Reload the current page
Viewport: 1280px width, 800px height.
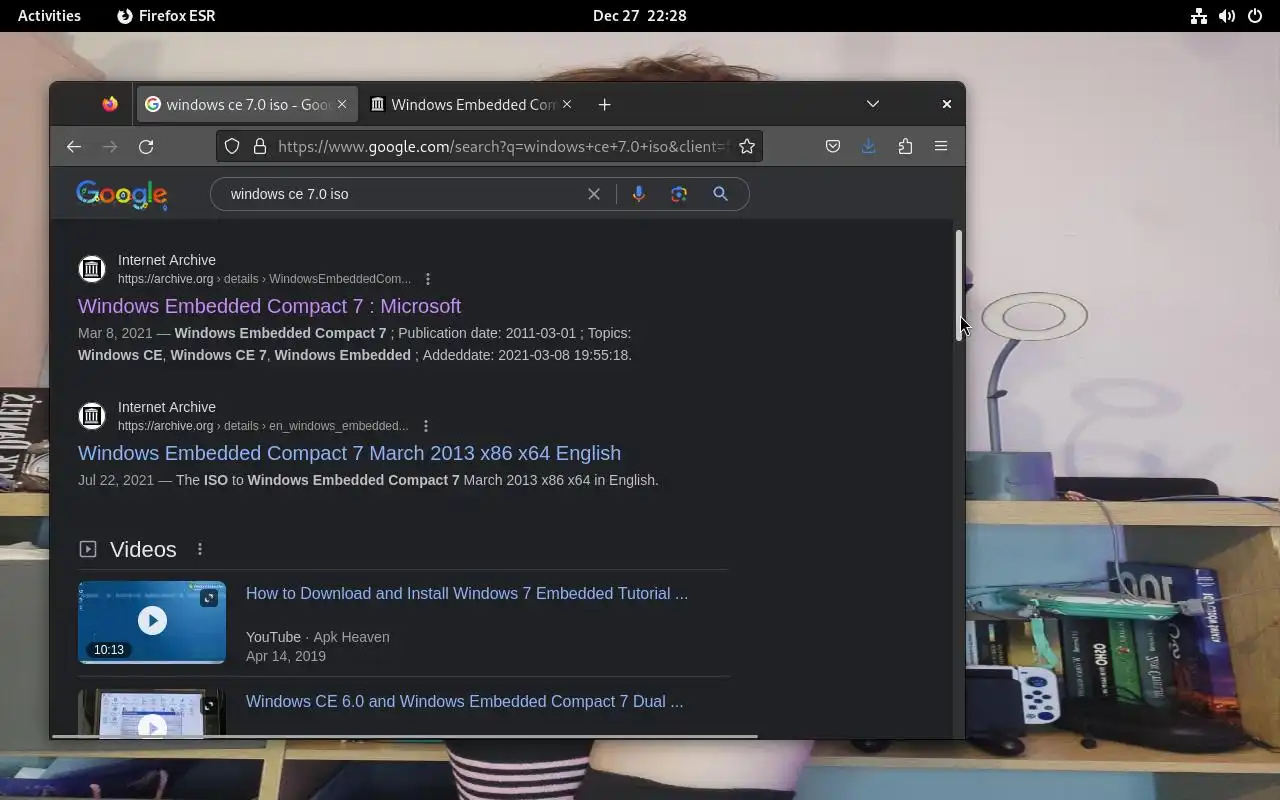point(146,146)
